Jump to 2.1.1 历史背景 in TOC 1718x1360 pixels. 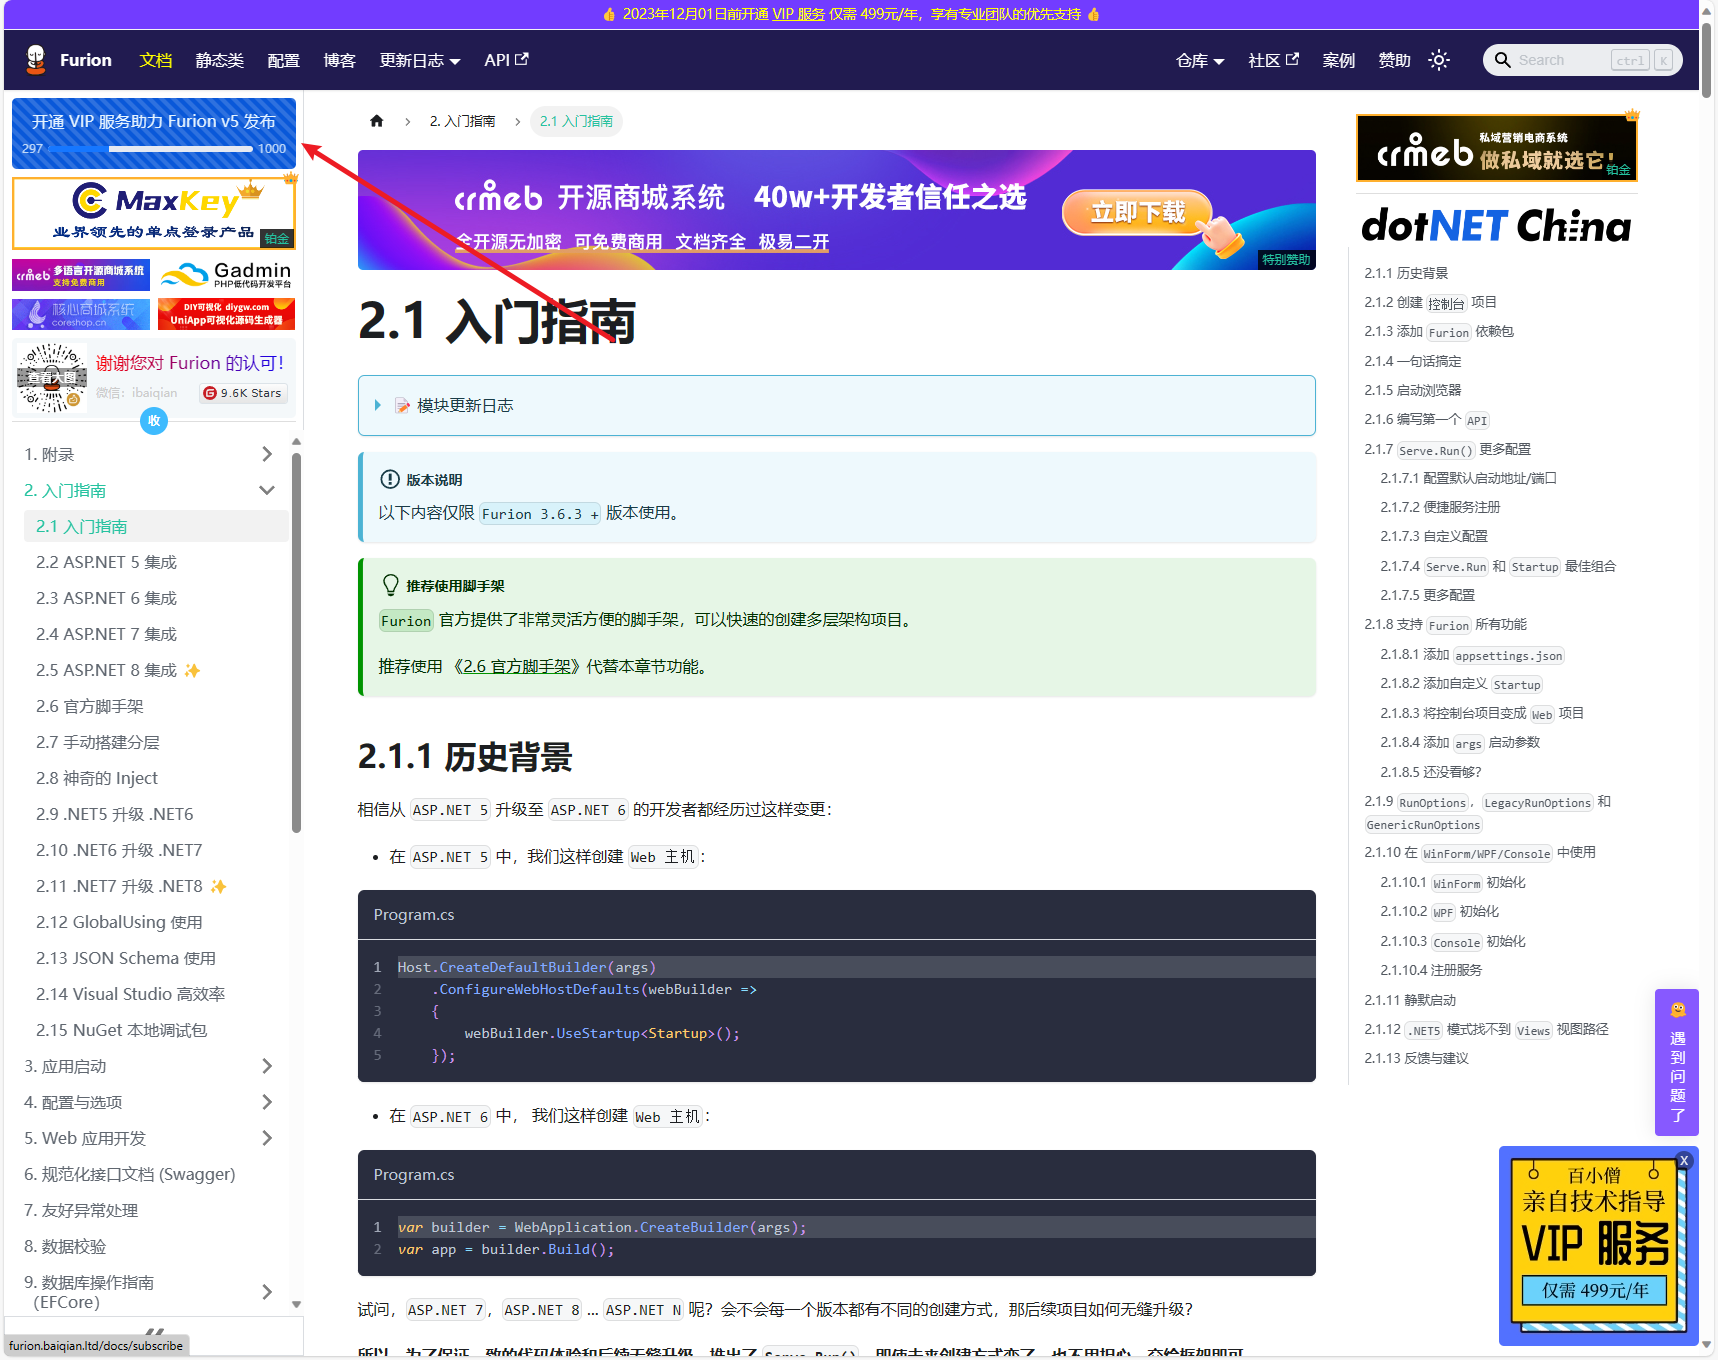pos(1406,273)
